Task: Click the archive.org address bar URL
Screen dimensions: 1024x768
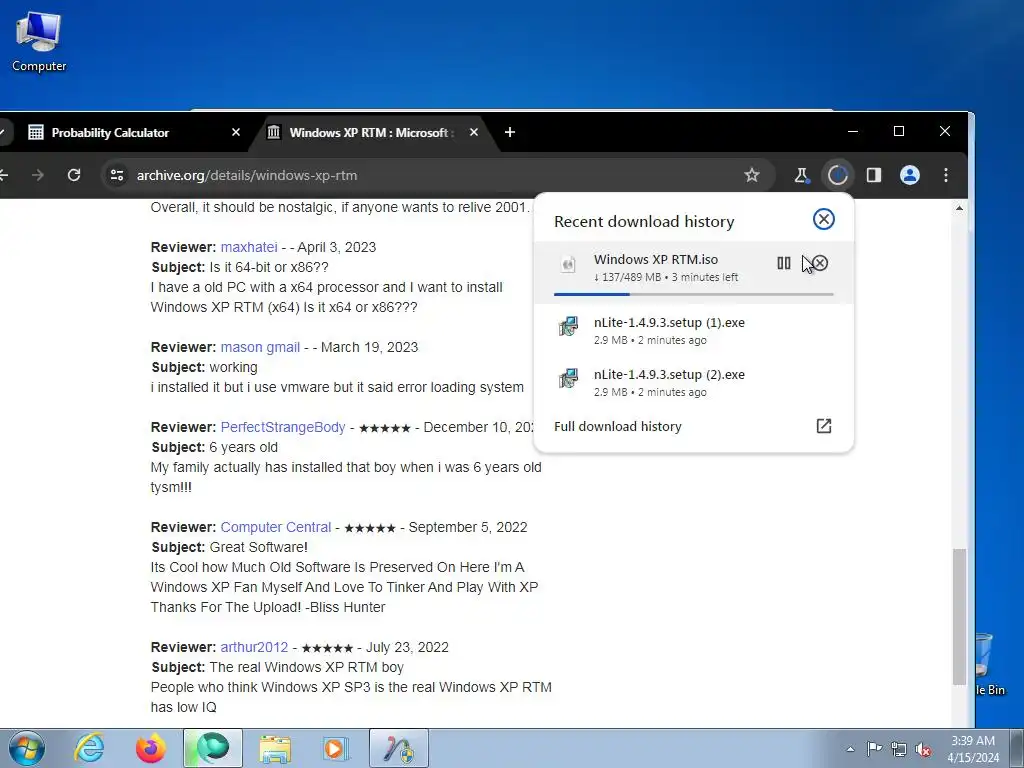Action: (x=247, y=175)
